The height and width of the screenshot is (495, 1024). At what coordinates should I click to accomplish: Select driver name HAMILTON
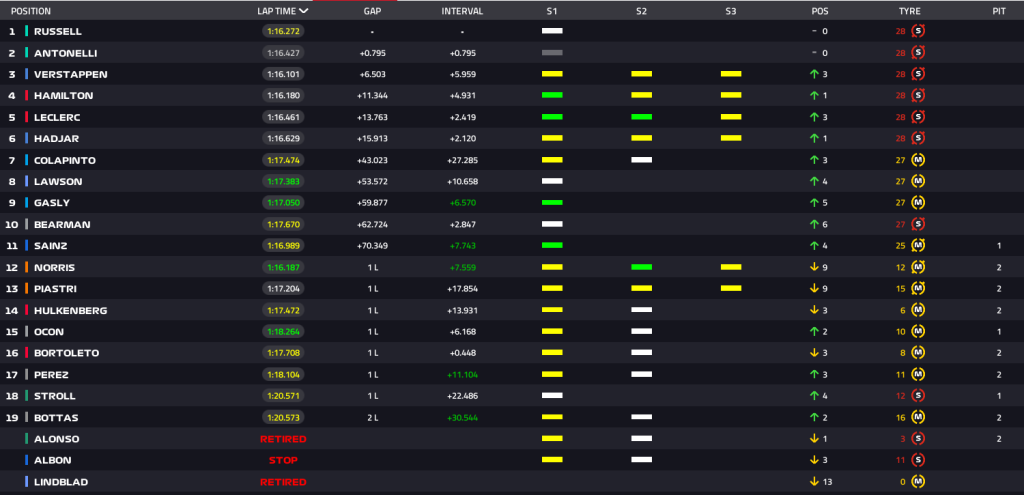(63, 95)
